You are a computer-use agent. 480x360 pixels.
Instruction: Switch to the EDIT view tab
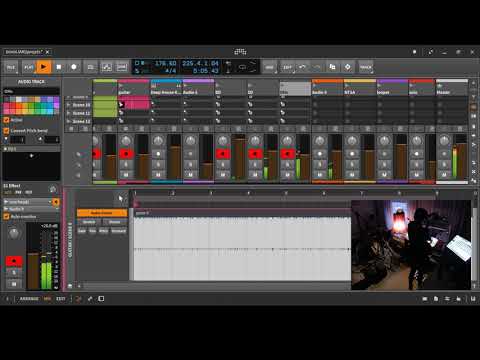coord(61,299)
